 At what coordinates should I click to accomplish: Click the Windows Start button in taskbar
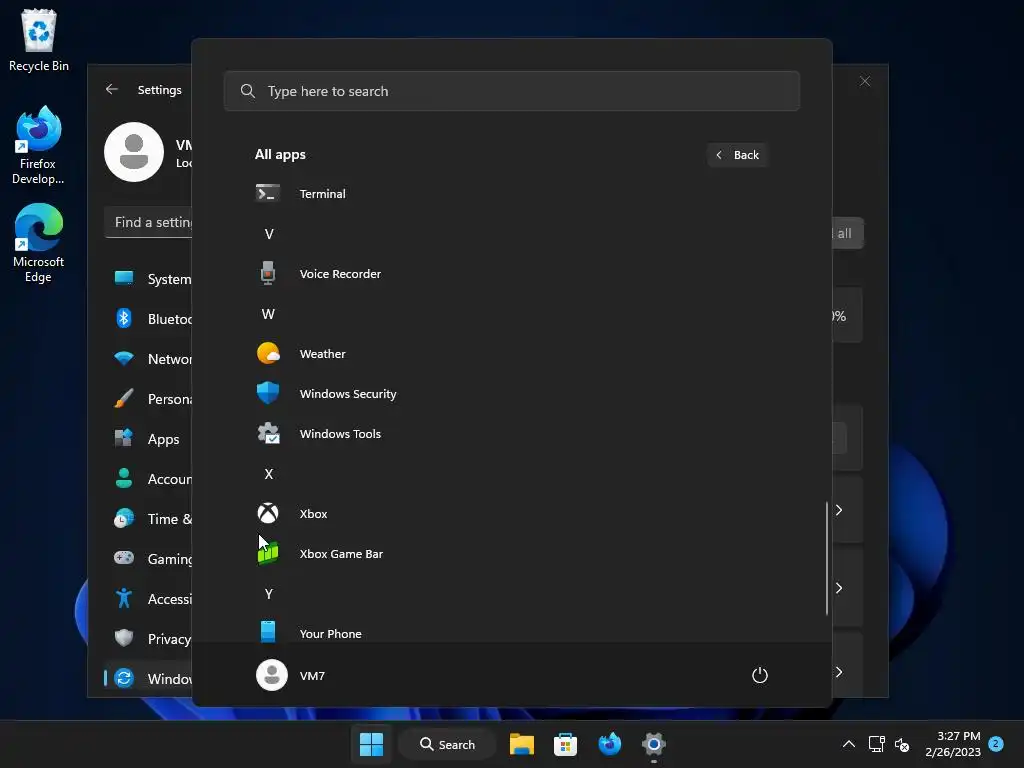(x=372, y=744)
